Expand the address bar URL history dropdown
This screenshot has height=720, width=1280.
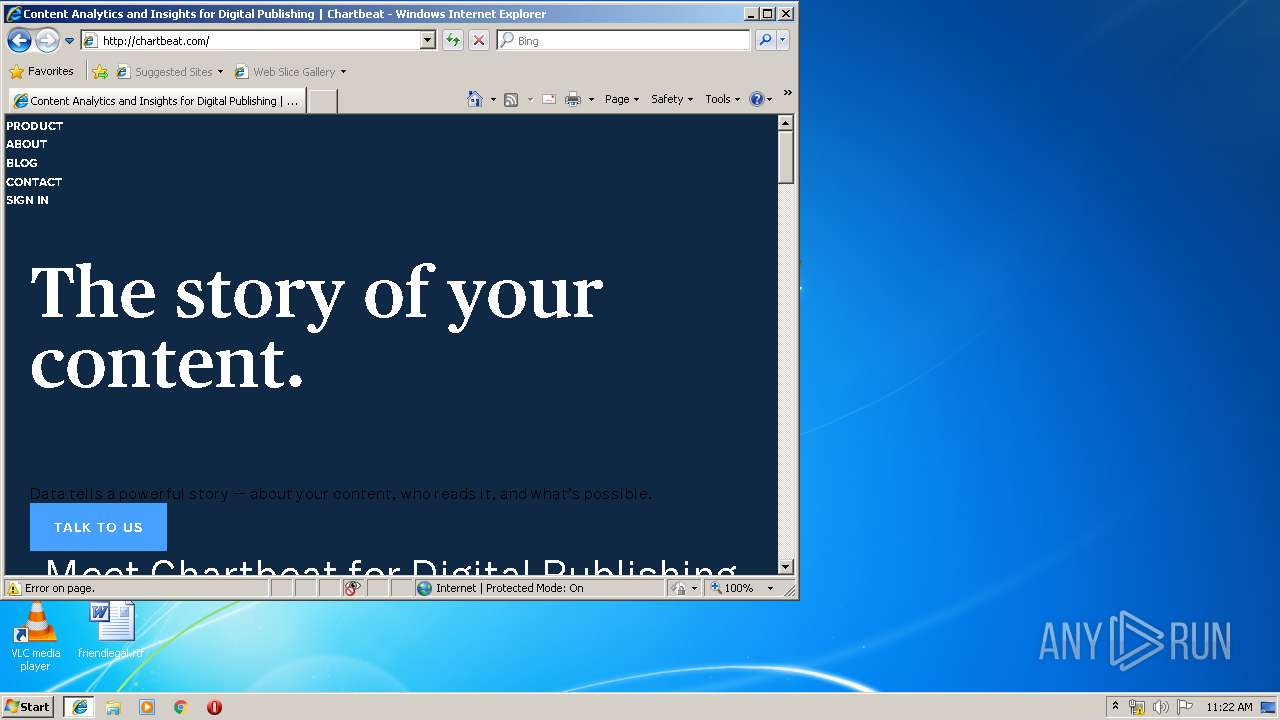428,40
